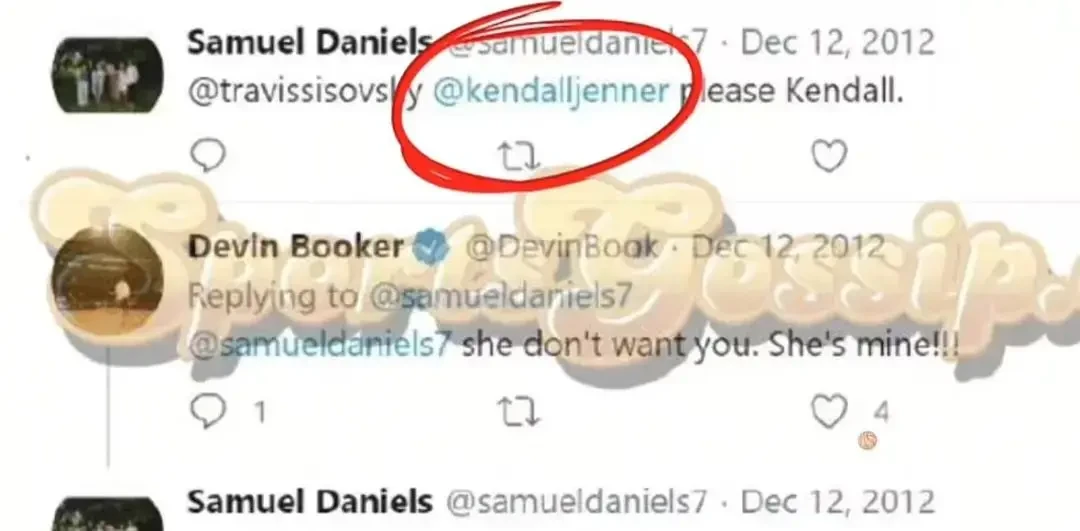The image size is (1080, 531).
Task: Open Dec 12, 2012 timestamp of top tweet
Action: (838, 43)
